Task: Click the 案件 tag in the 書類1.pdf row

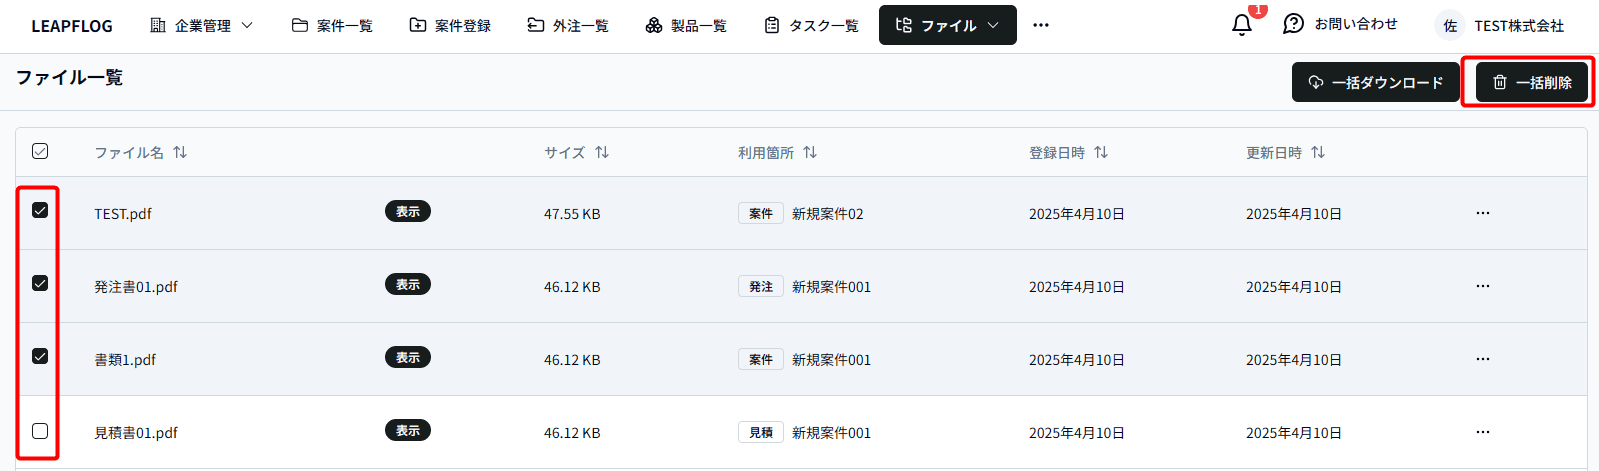Action: click(761, 359)
